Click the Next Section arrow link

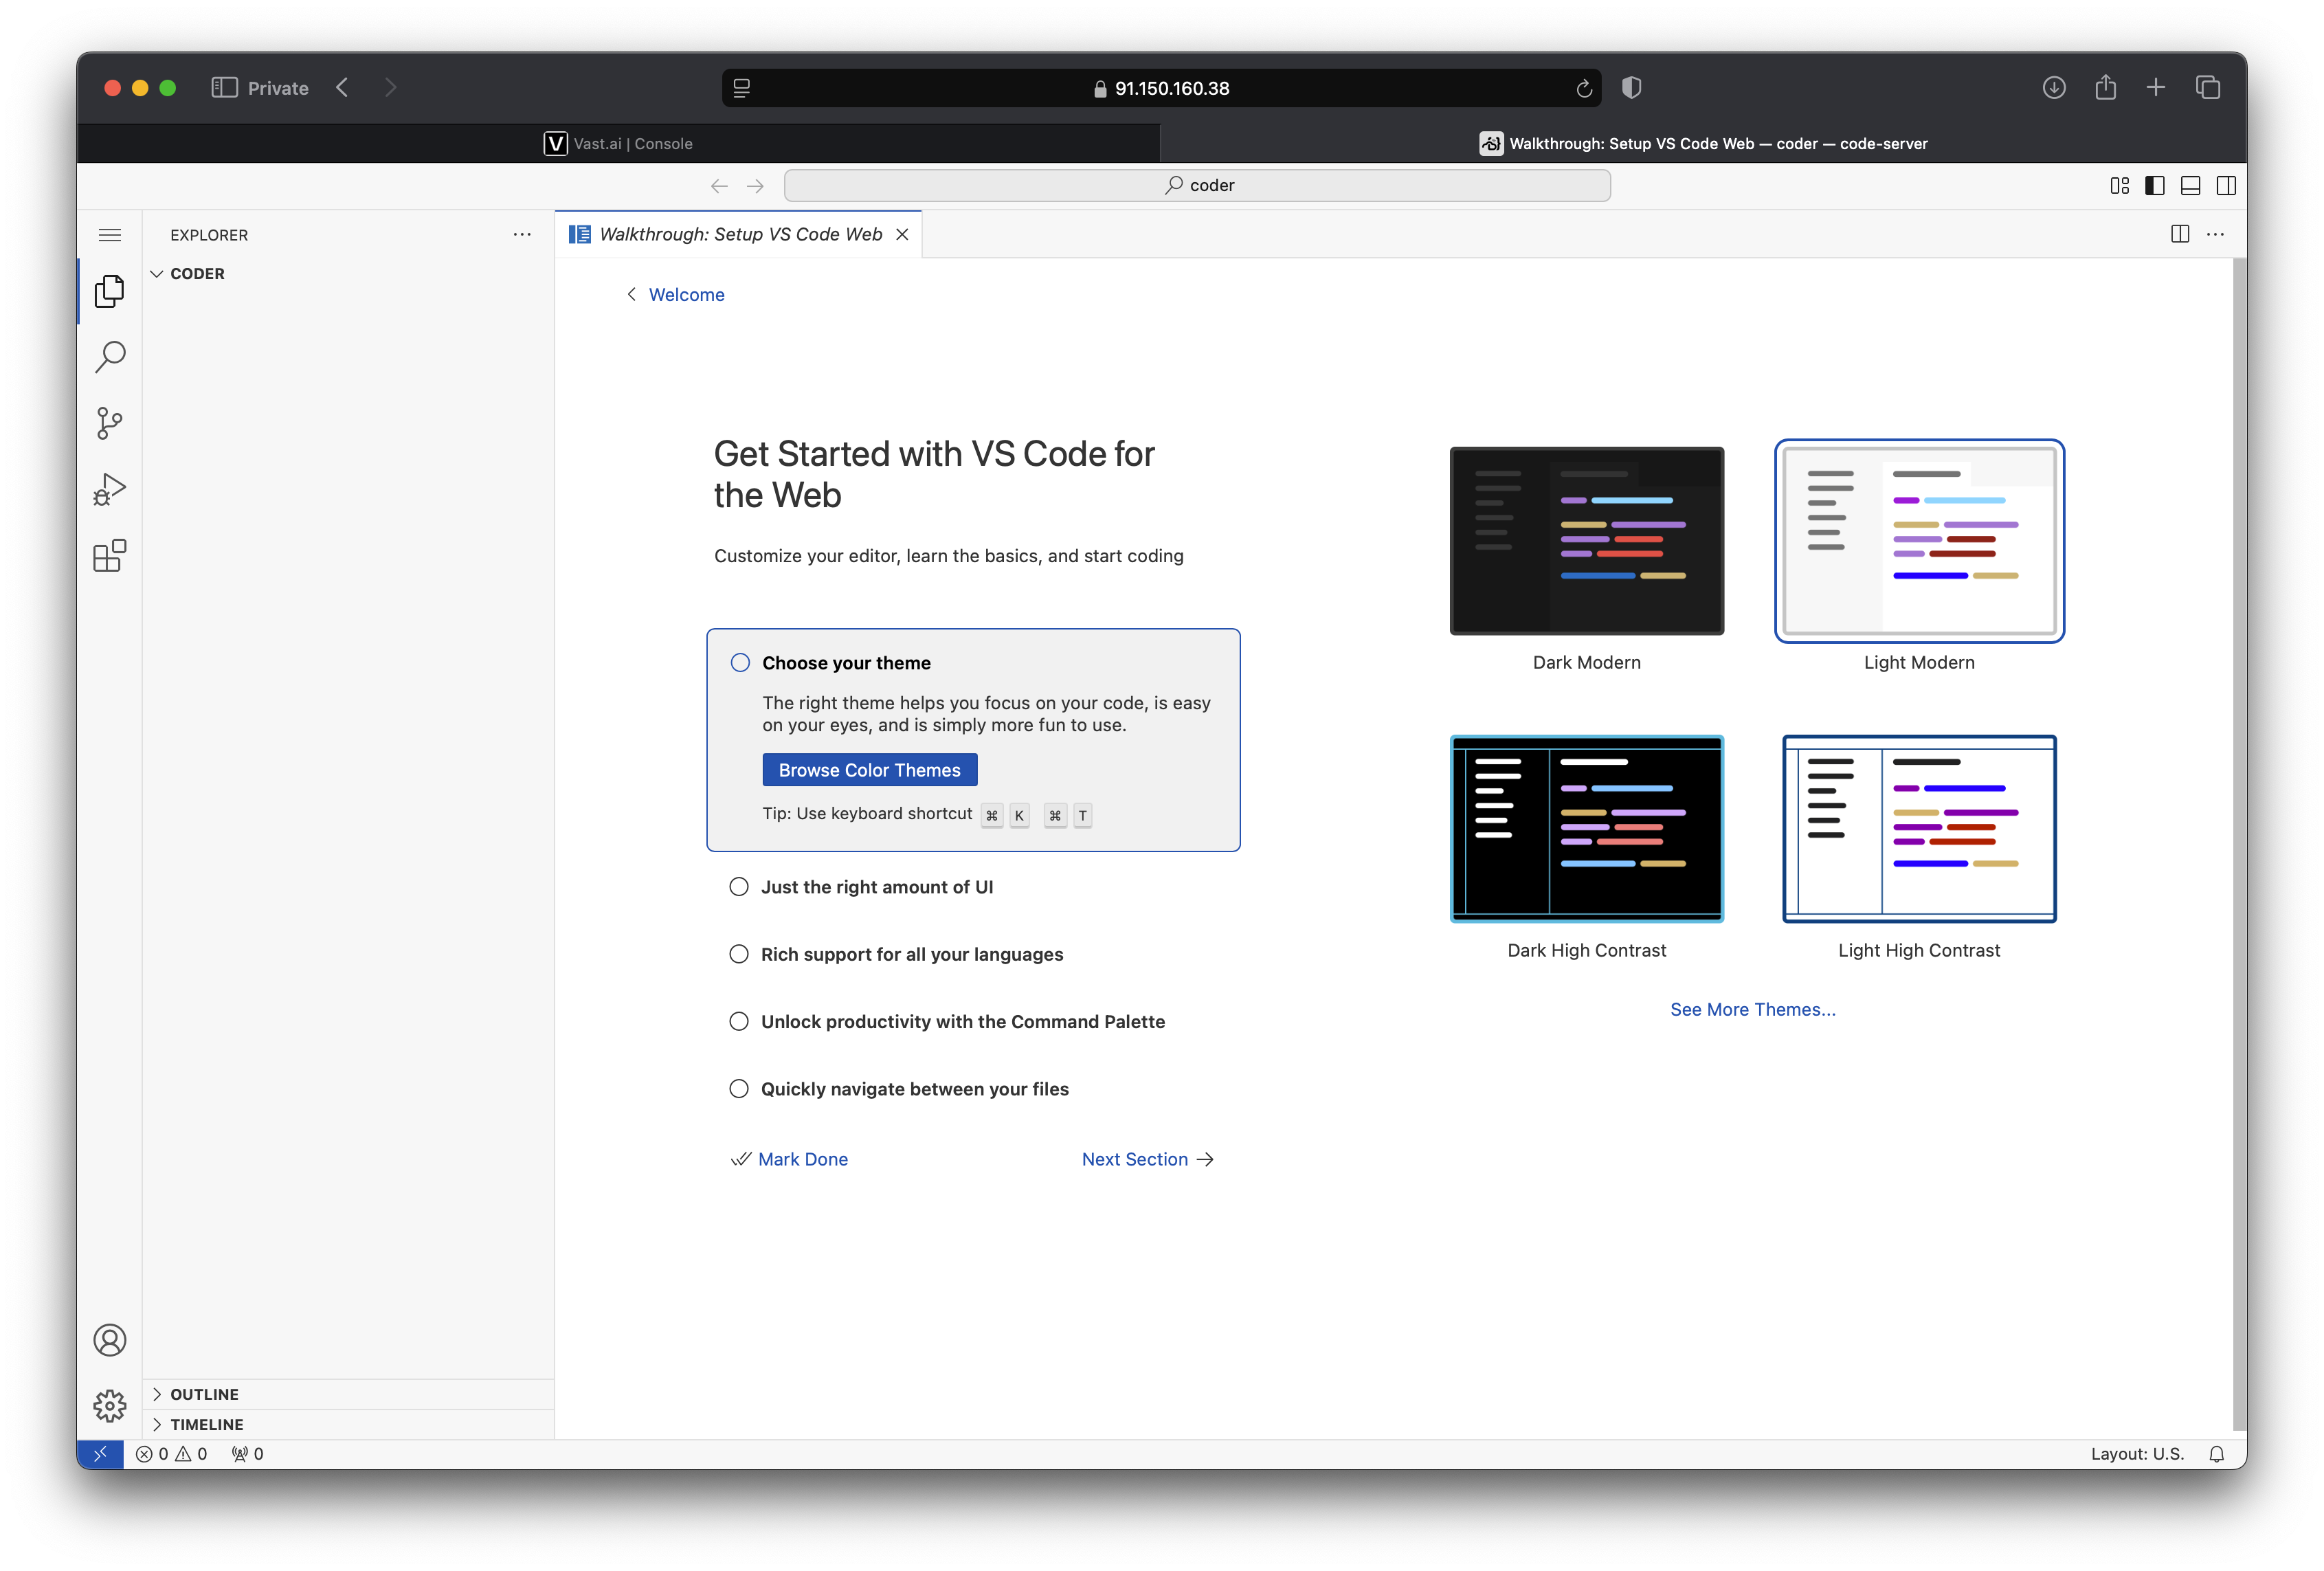click(x=1148, y=1157)
